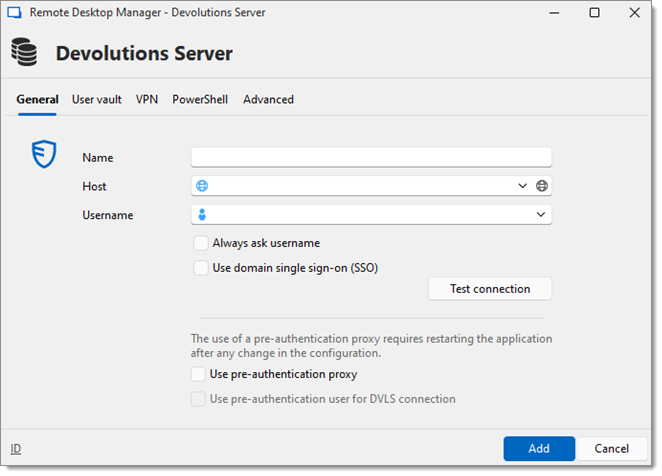Open the VPN tab
The width and height of the screenshot is (662, 476).
click(147, 100)
